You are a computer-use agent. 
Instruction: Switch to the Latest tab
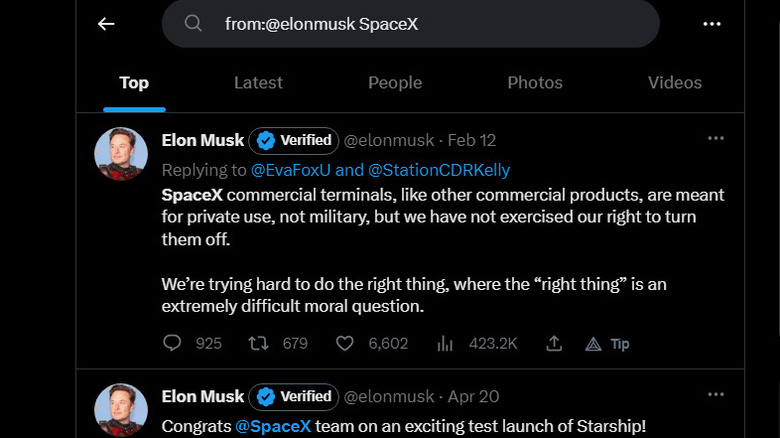pos(258,83)
